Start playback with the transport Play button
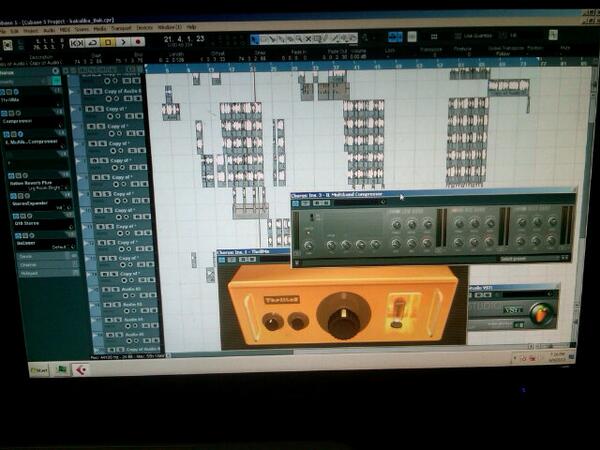The image size is (600, 450). coord(123,42)
